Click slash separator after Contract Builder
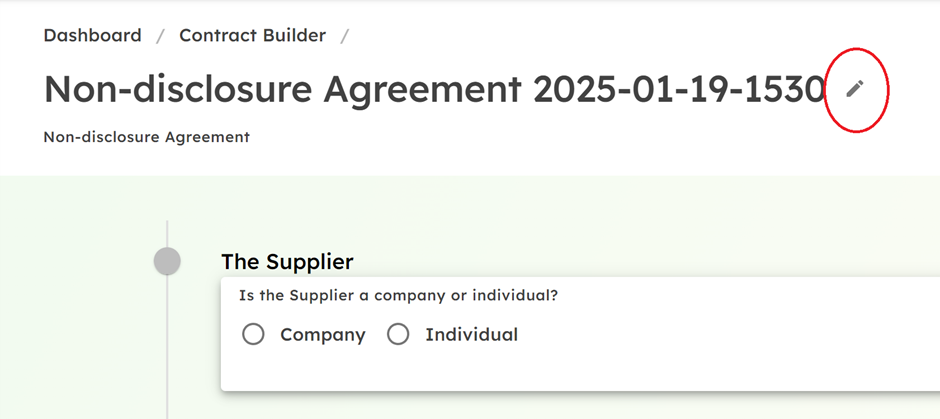The height and width of the screenshot is (419, 940). point(344,36)
